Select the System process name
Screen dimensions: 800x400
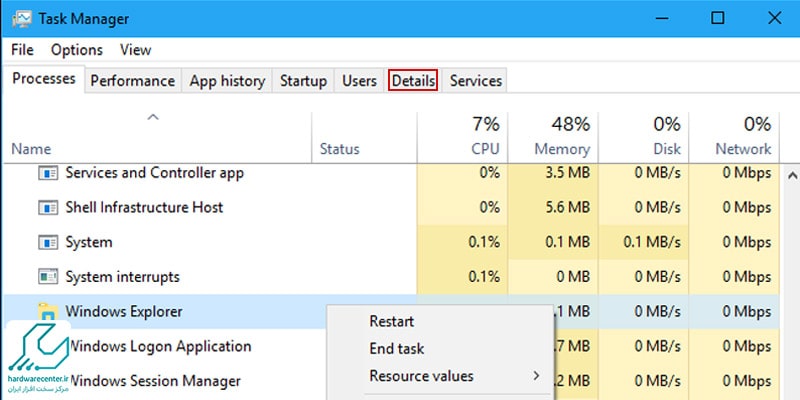coord(89,242)
